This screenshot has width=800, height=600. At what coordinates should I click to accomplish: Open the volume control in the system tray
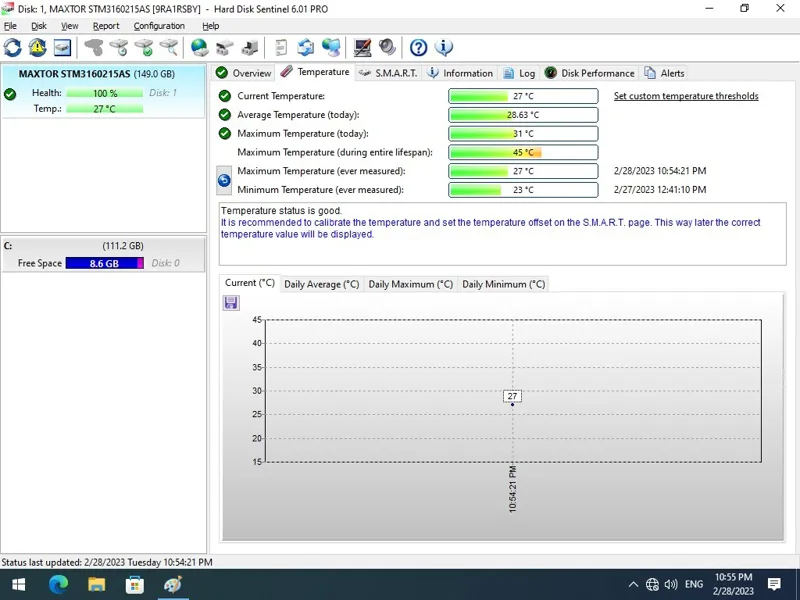(x=671, y=584)
